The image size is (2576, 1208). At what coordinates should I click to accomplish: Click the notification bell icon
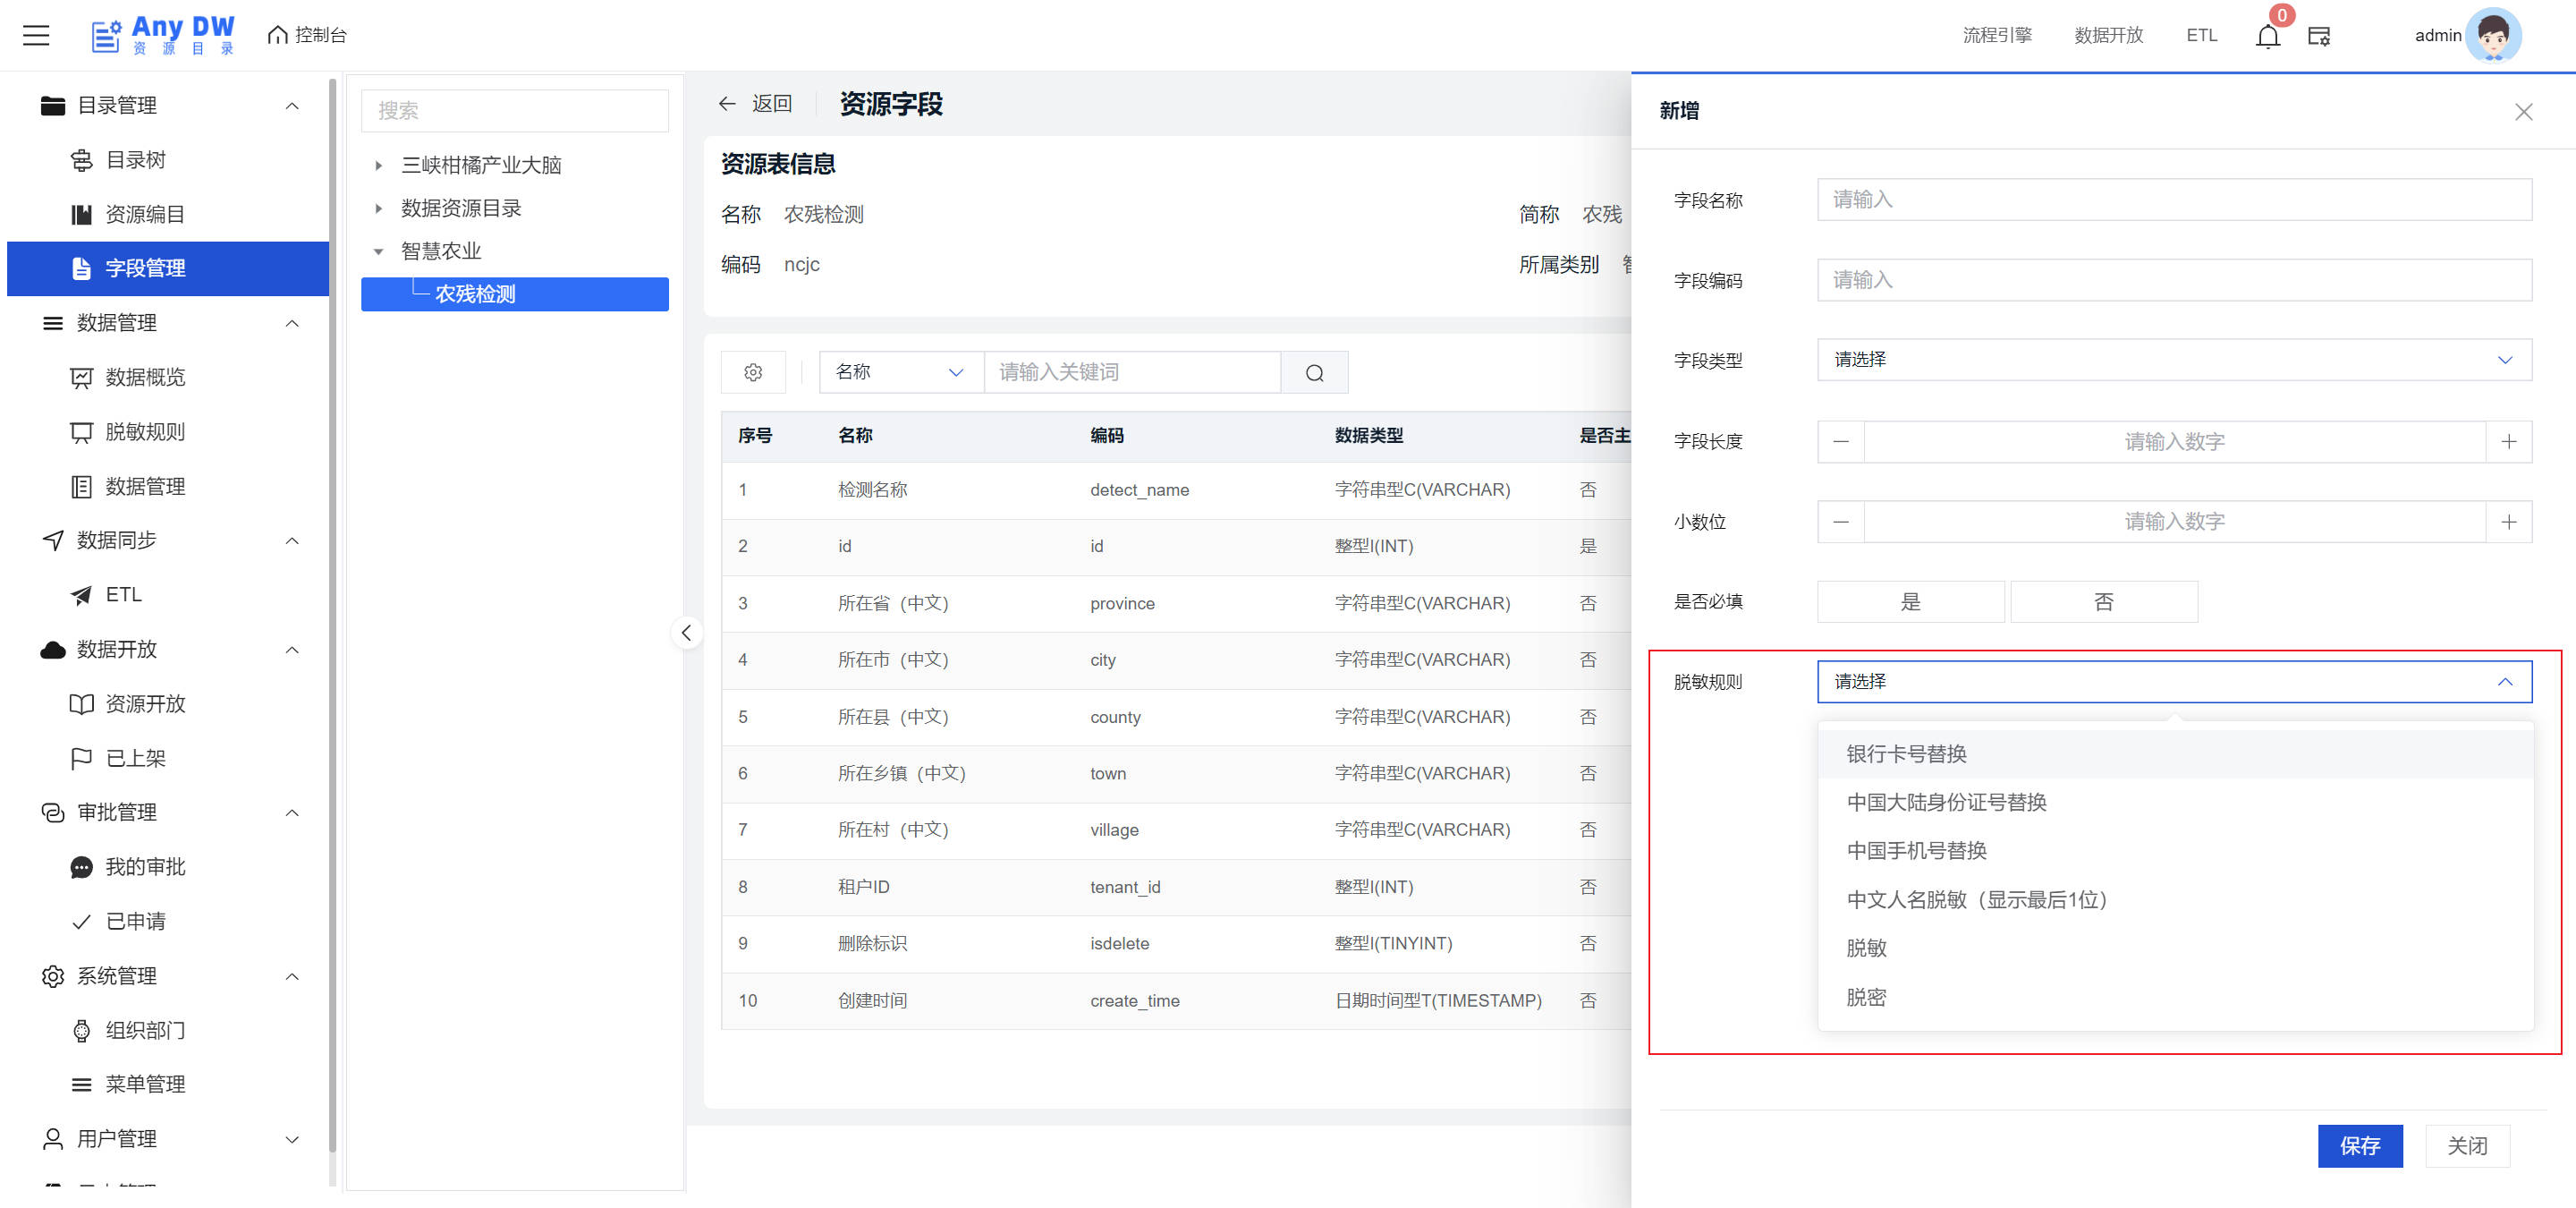point(2267,36)
